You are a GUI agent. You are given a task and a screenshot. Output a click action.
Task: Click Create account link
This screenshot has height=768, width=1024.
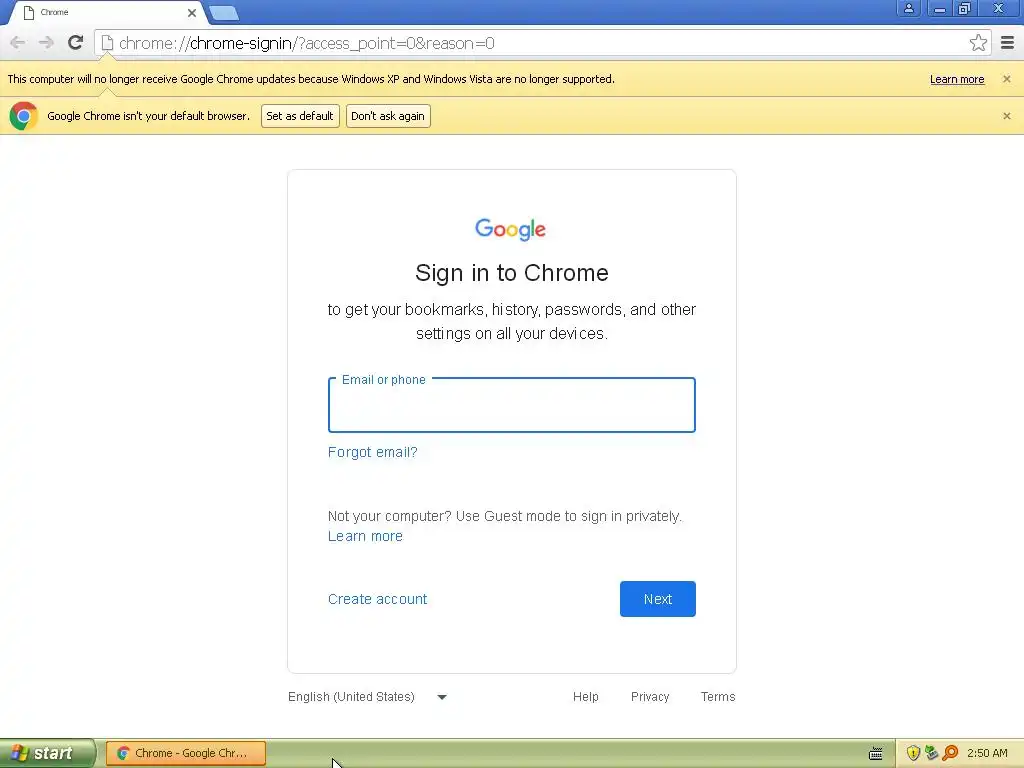click(377, 599)
